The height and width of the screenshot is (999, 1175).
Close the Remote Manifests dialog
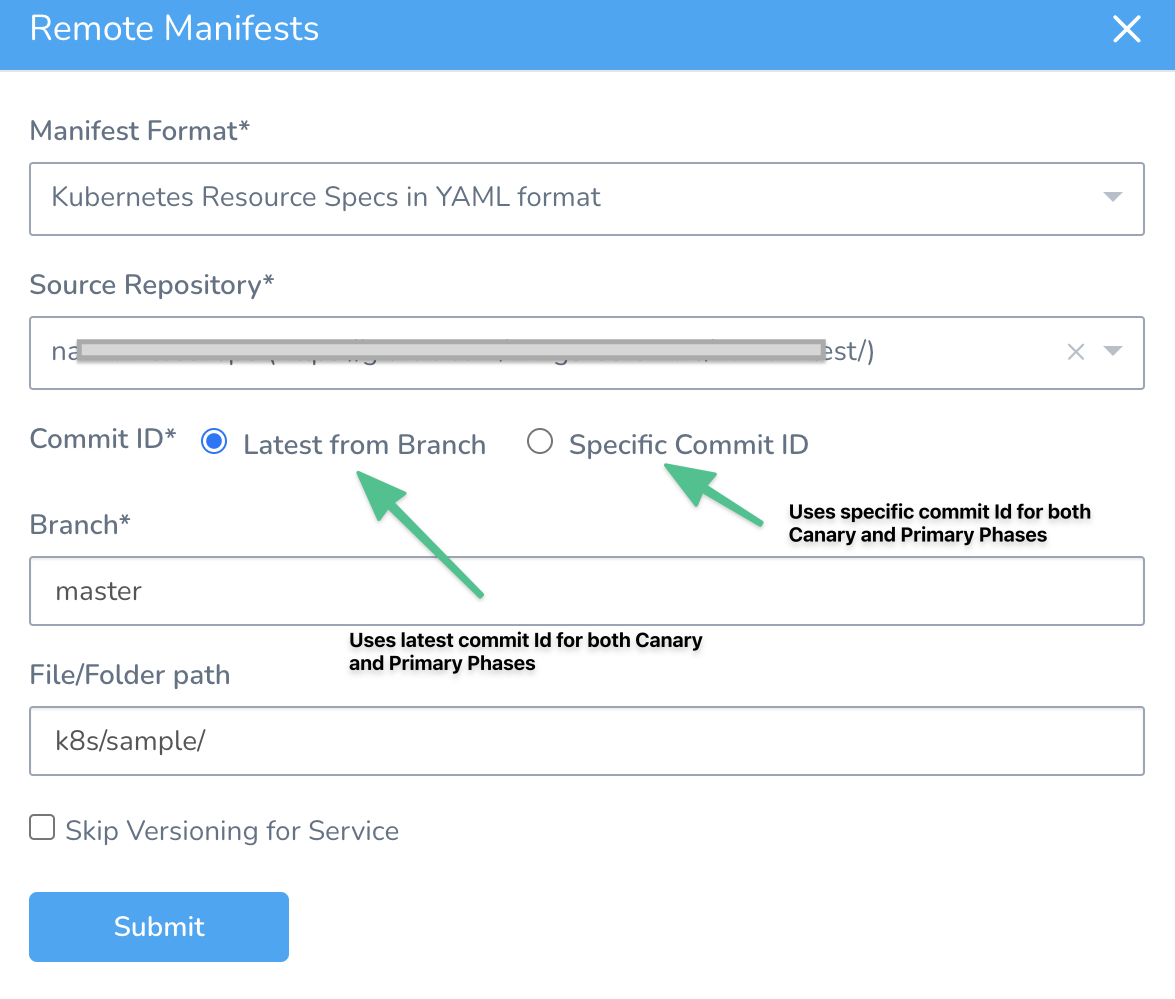(x=1126, y=29)
